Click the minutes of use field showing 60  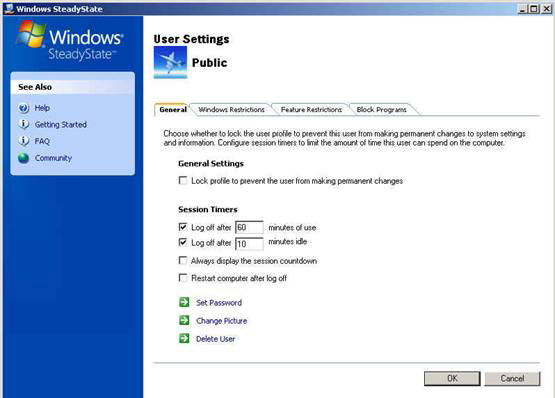[249, 227]
